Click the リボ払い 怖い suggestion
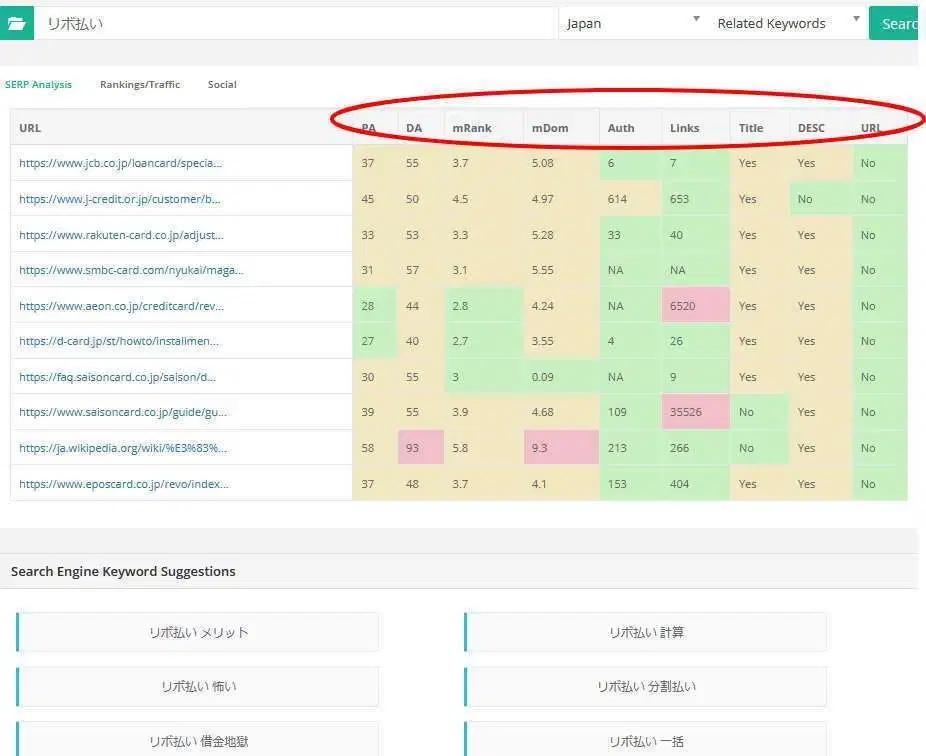926x756 pixels. (198, 687)
